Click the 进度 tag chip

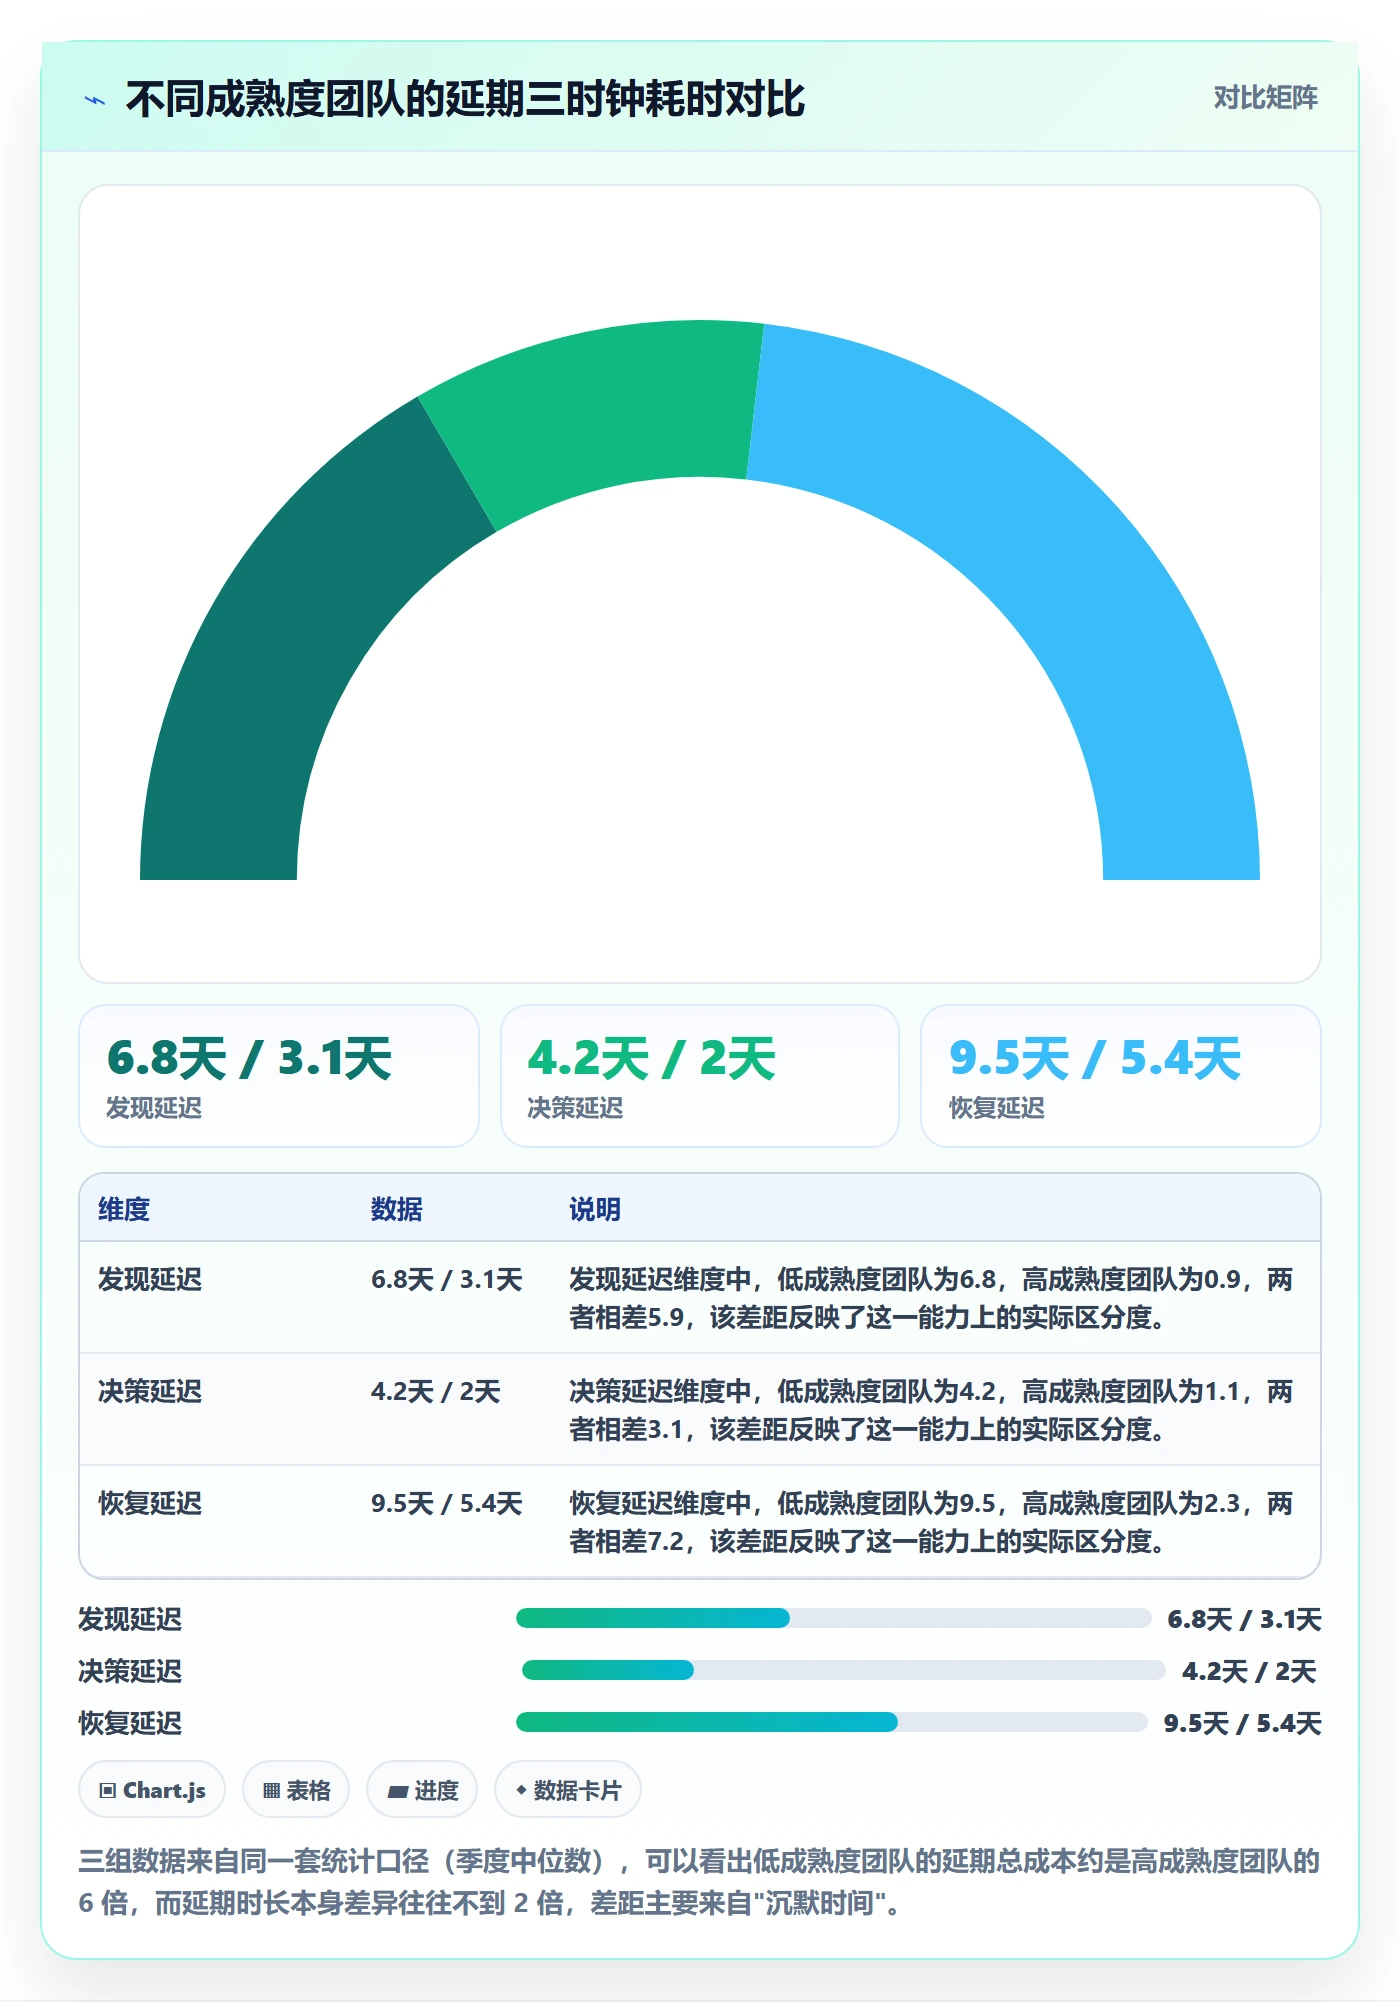[422, 1790]
